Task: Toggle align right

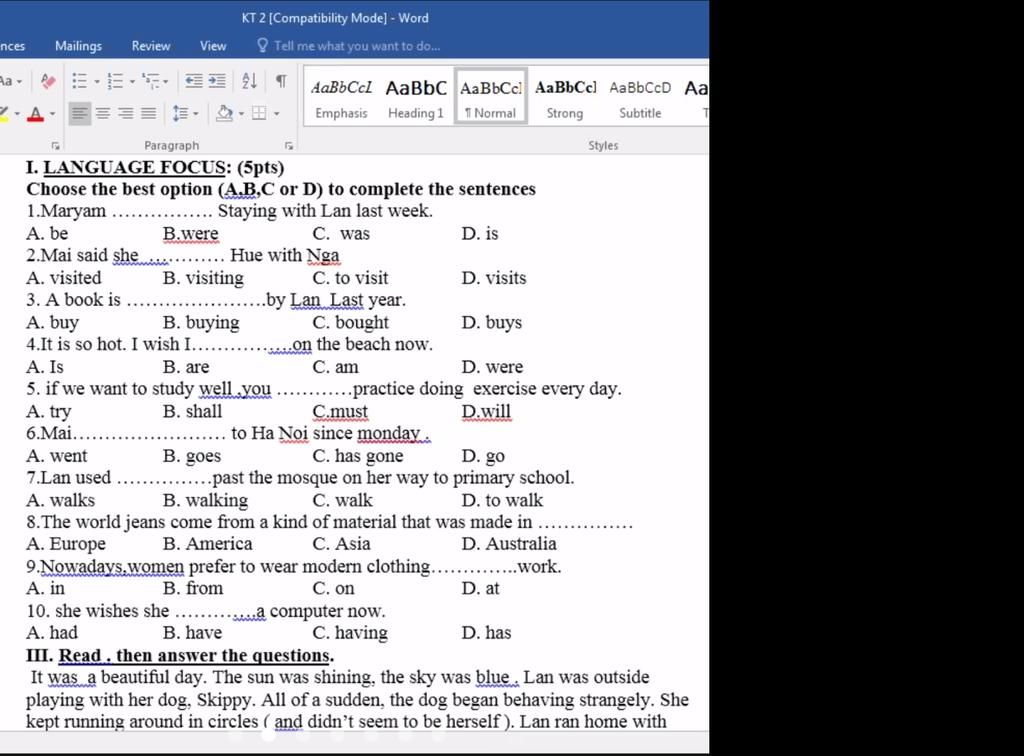Action: tap(126, 114)
